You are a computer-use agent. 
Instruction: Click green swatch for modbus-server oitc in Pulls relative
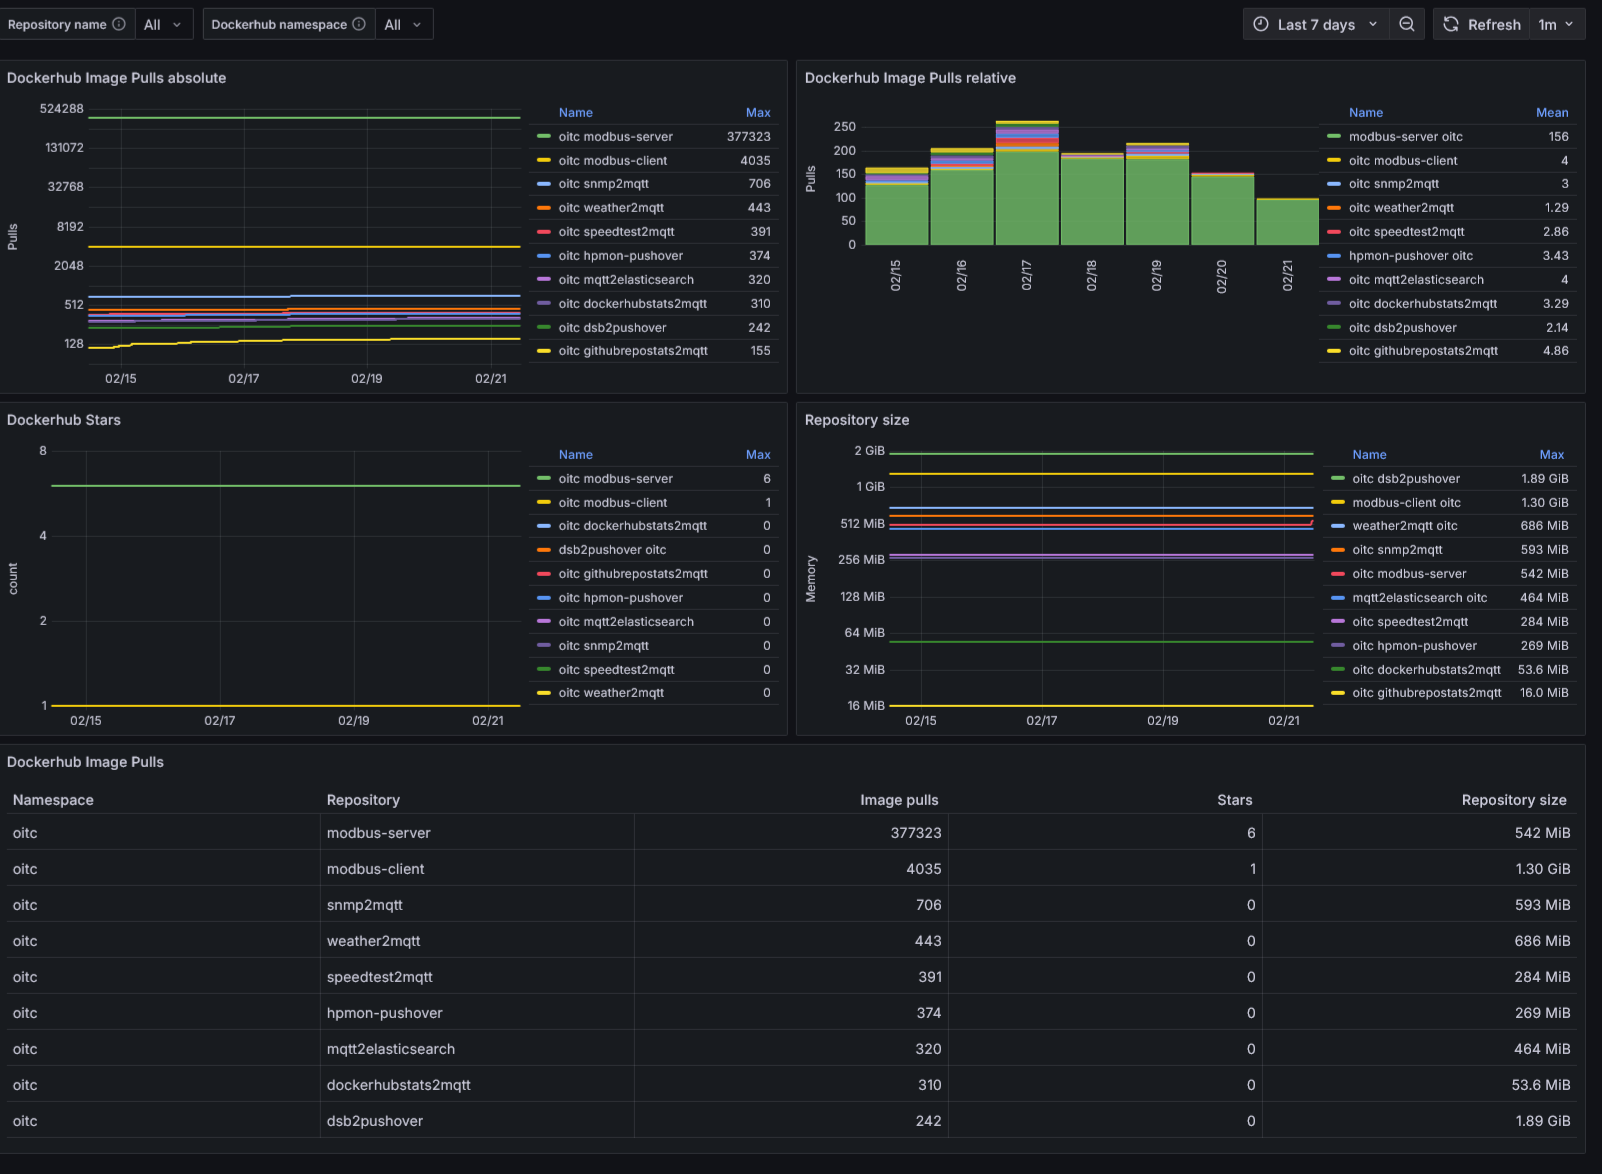pyautogui.click(x=1334, y=137)
